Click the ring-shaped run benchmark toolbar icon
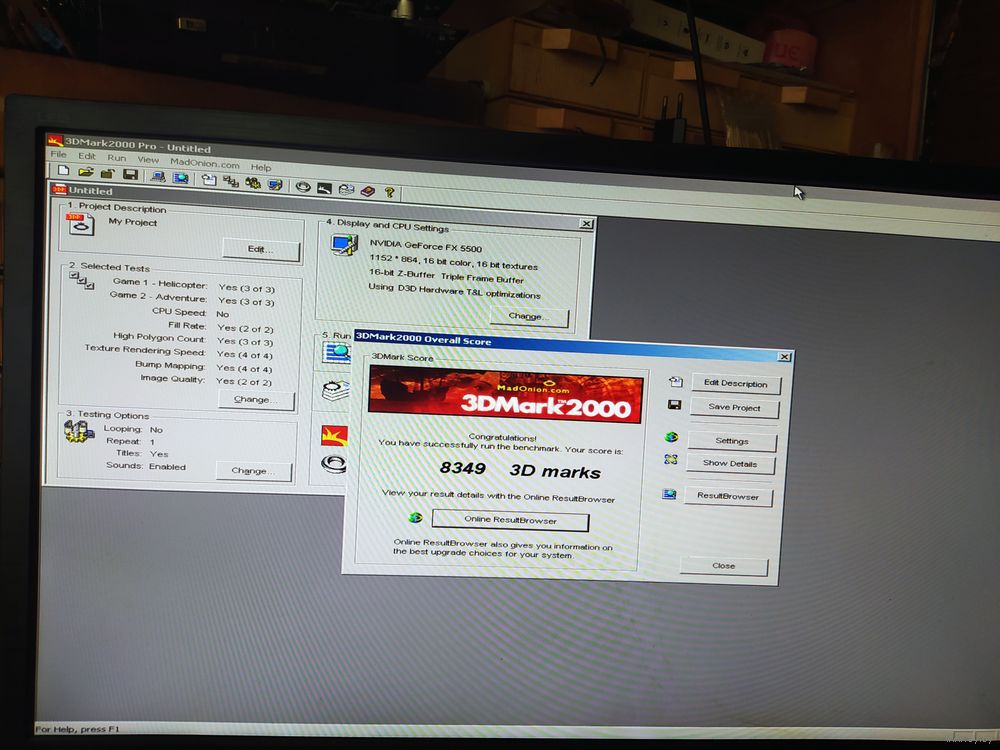Image resolution: width=1000 pixels, height=750 pixels. pyautogui.click(x=303, y=186)
